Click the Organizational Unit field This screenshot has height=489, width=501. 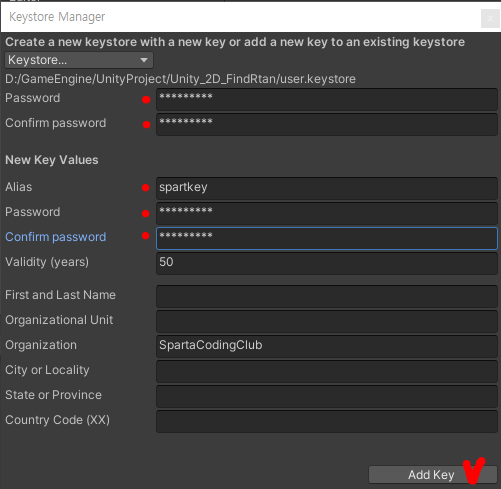[x=327, y=321]
